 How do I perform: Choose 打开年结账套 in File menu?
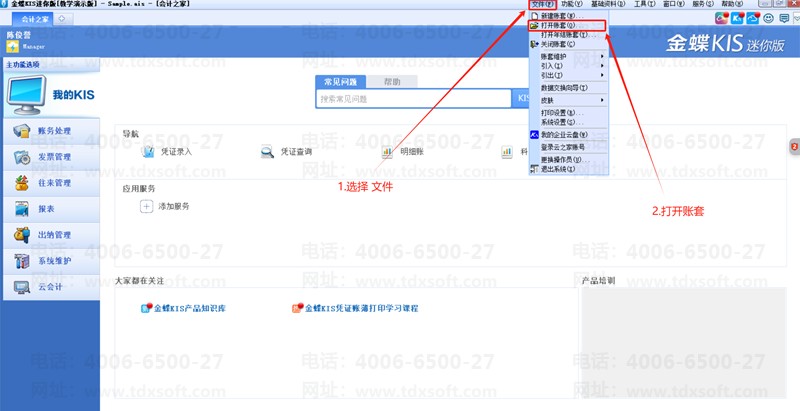click(568, 35)
